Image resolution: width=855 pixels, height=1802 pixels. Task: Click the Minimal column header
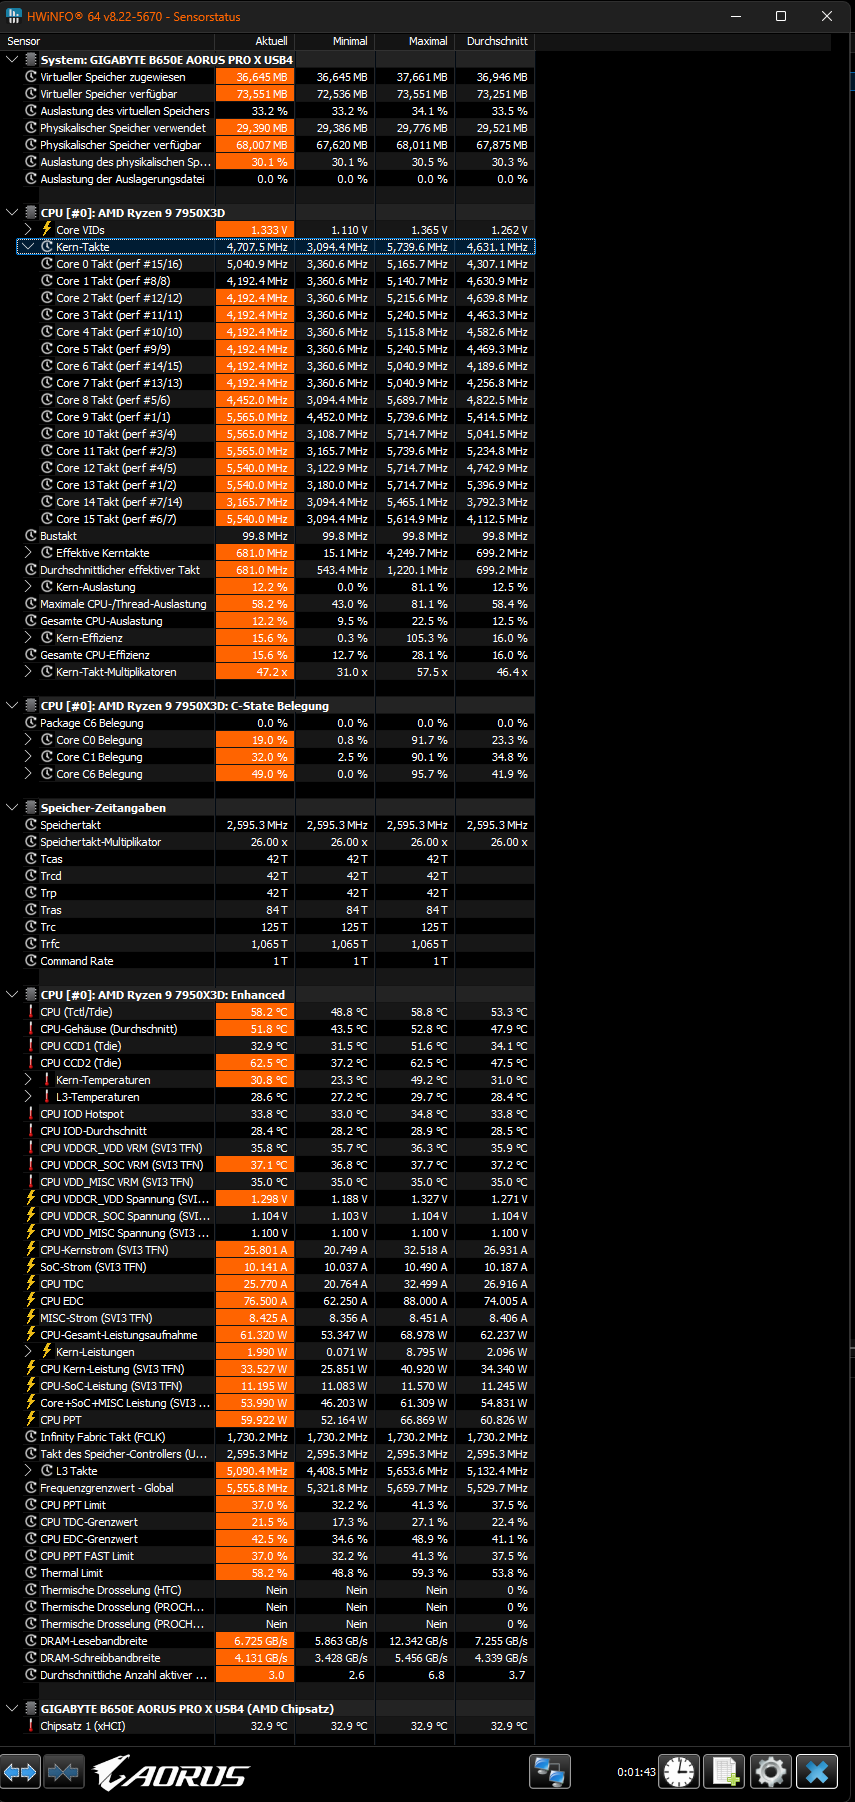tap(334, 41)
